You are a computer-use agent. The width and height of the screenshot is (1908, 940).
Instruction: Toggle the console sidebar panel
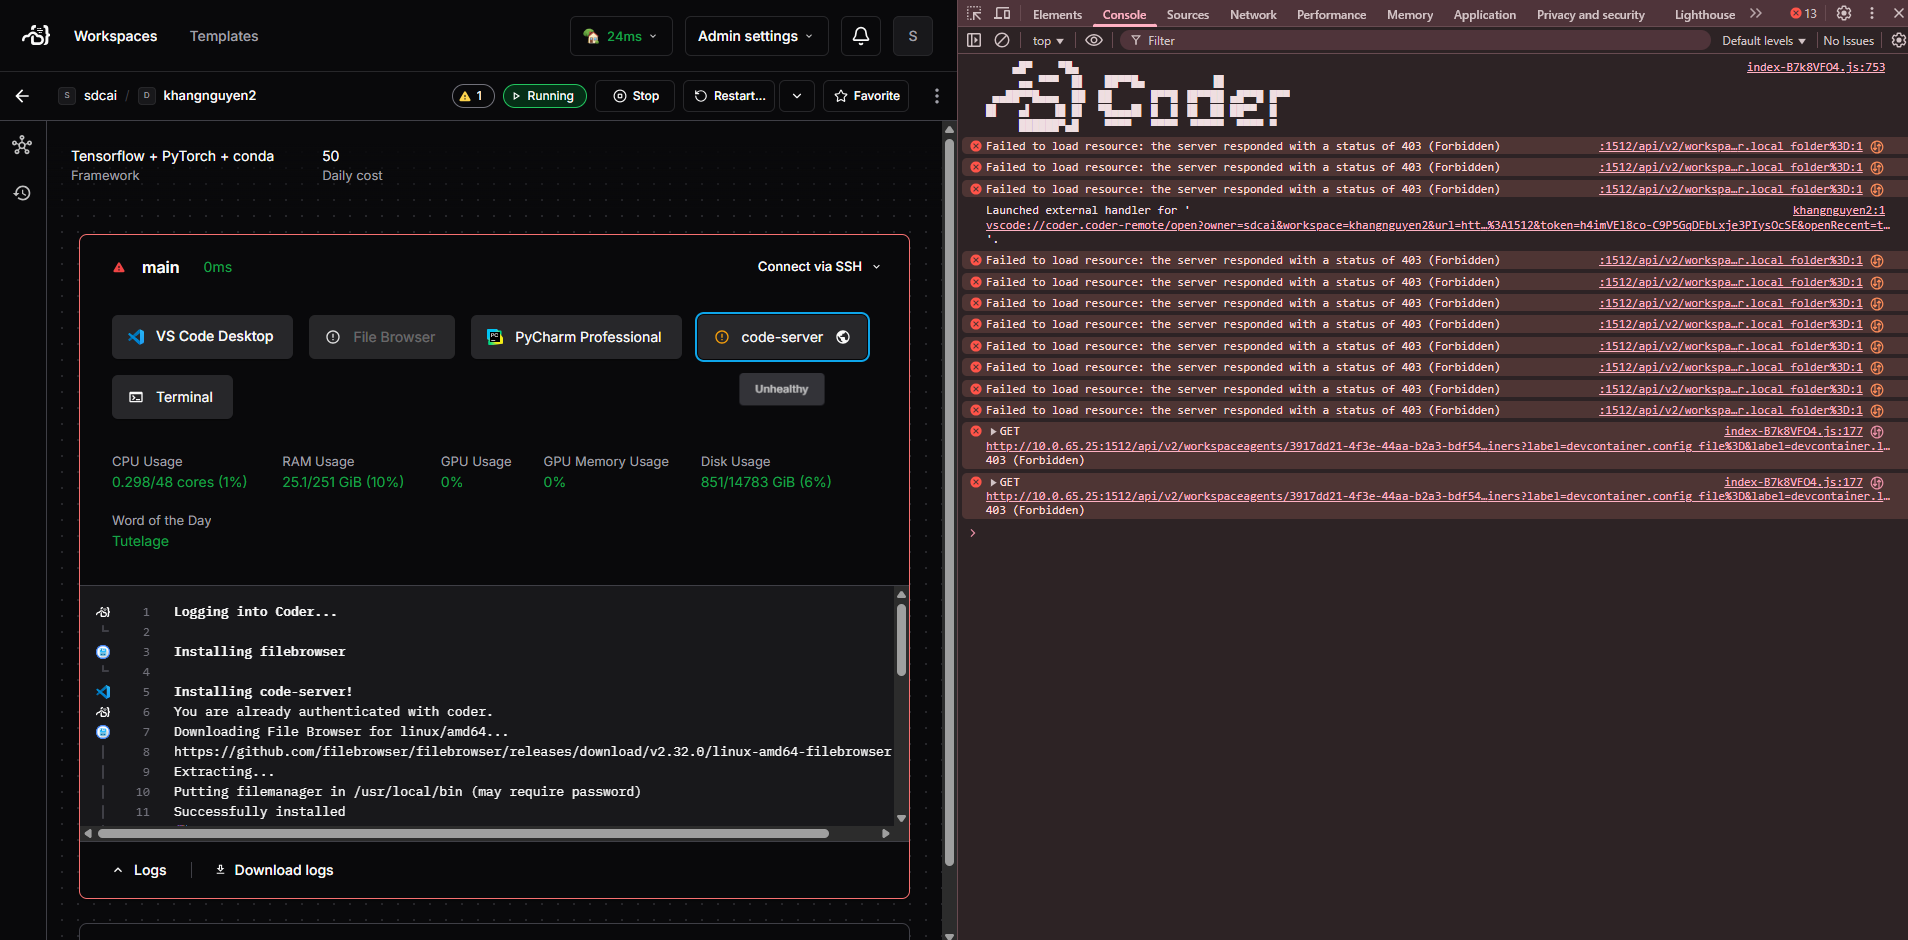point(974,41)
